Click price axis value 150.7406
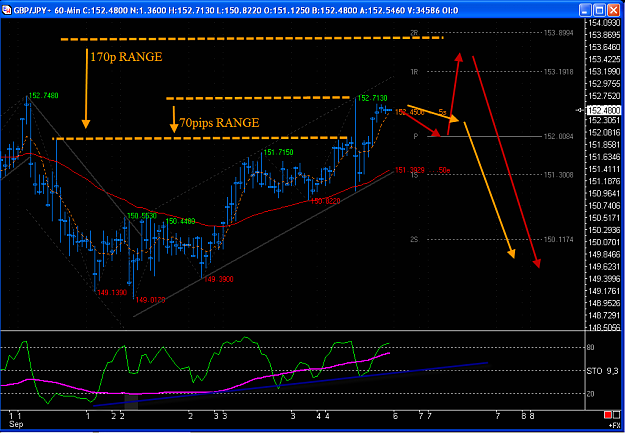 click(603, 206)
